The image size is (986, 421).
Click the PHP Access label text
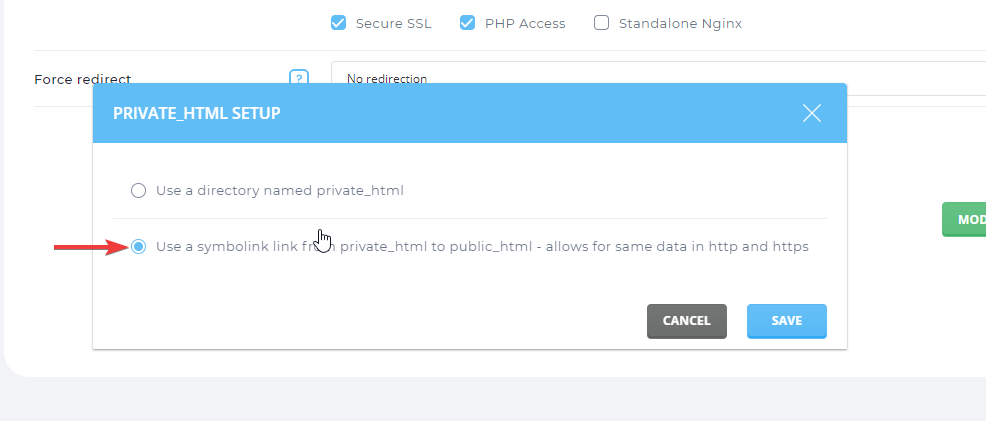525,24
